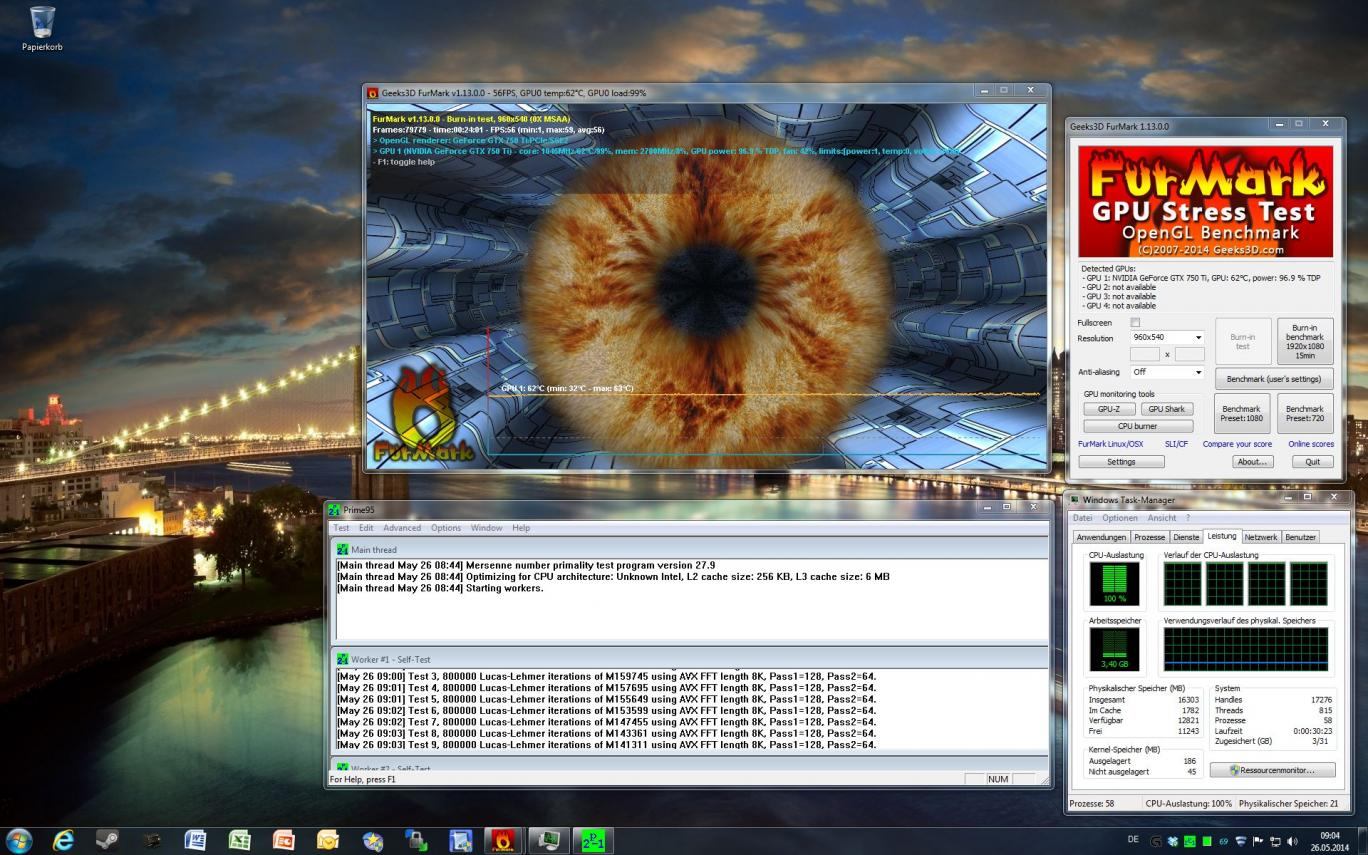Switch to the Prozesse tab

[x=1149, y=537]
